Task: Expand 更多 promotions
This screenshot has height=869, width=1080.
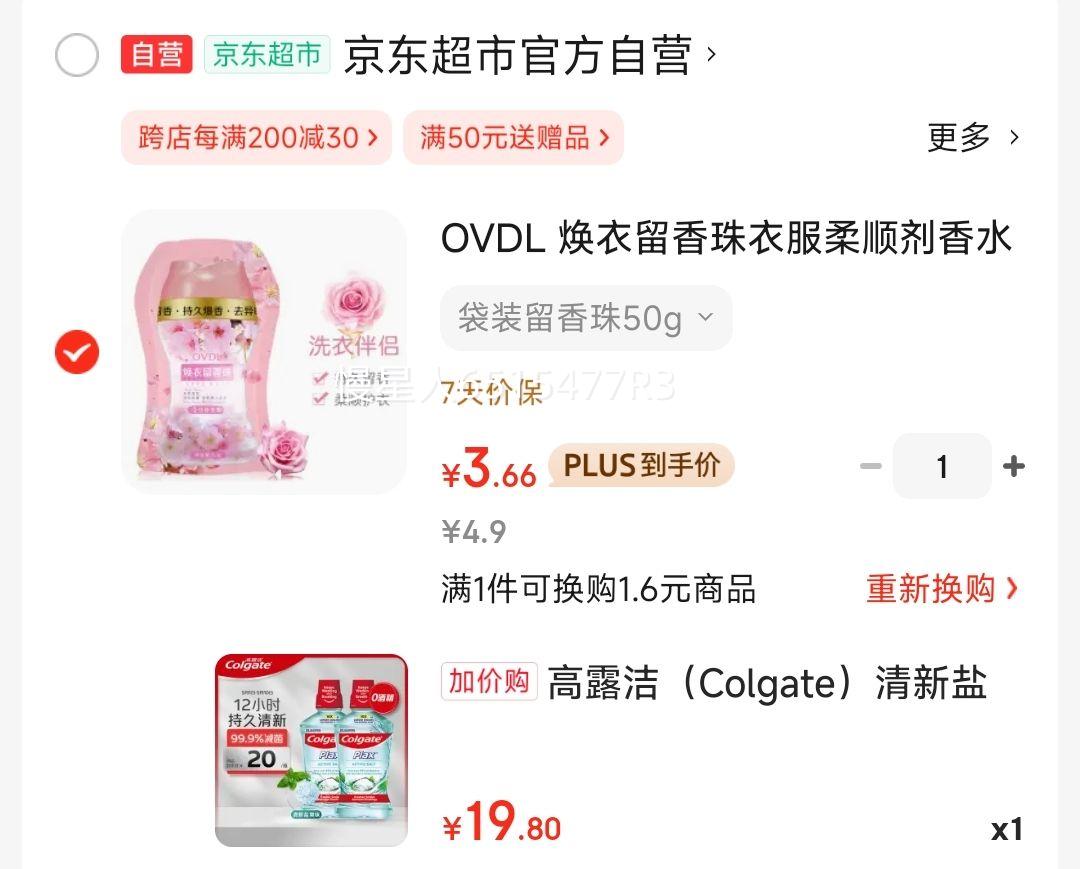Action: (973, 137)
